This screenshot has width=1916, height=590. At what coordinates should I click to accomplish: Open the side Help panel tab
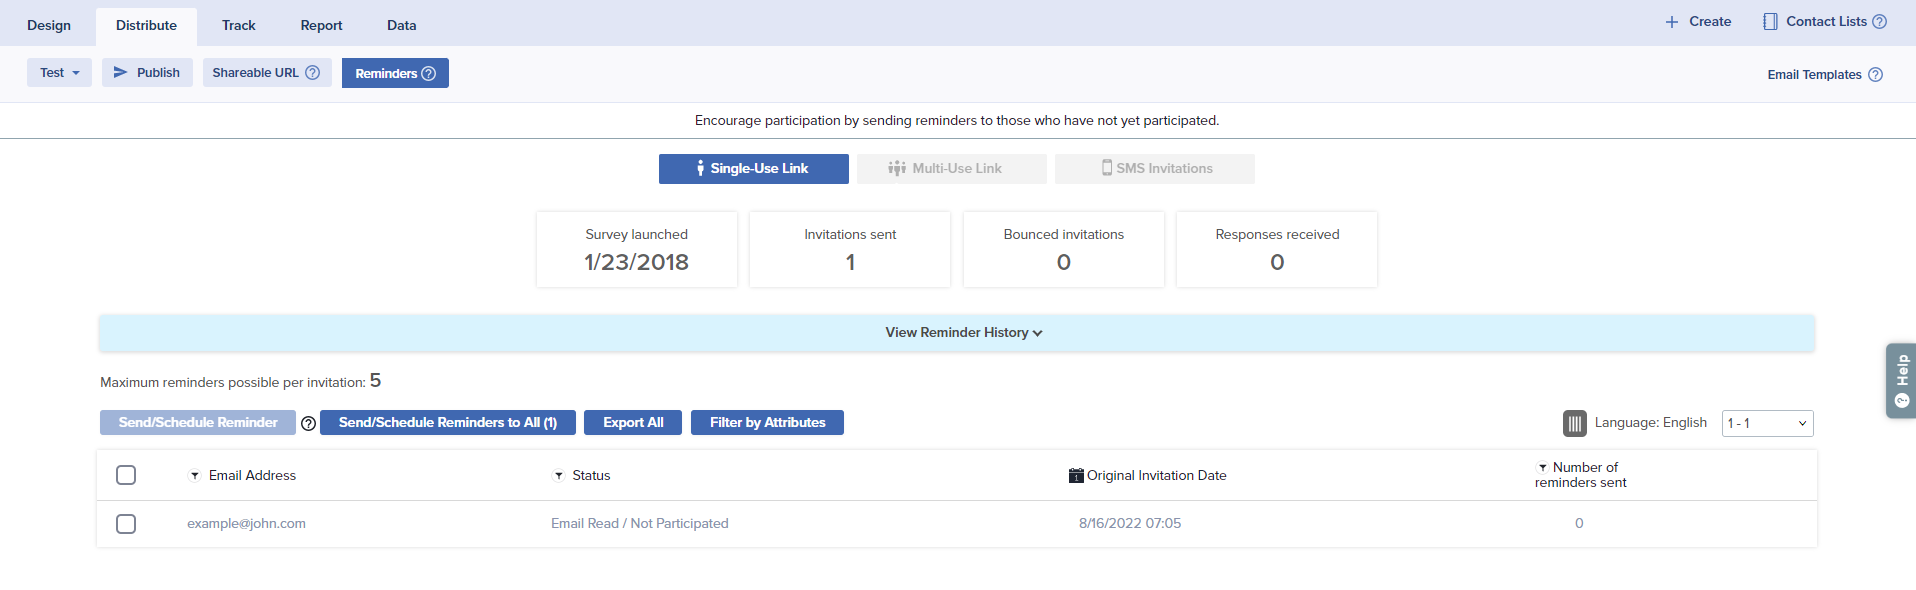point(1901,381)
